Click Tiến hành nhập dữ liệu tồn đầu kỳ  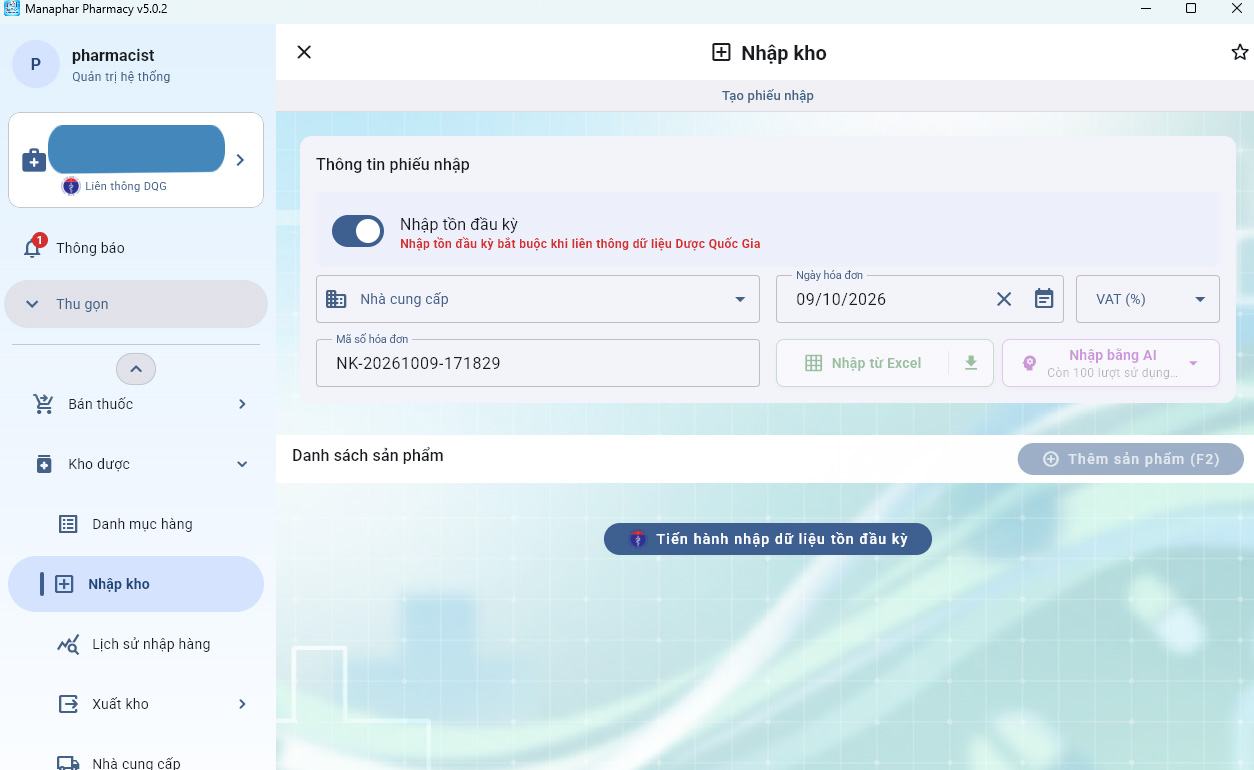[768, 539]
